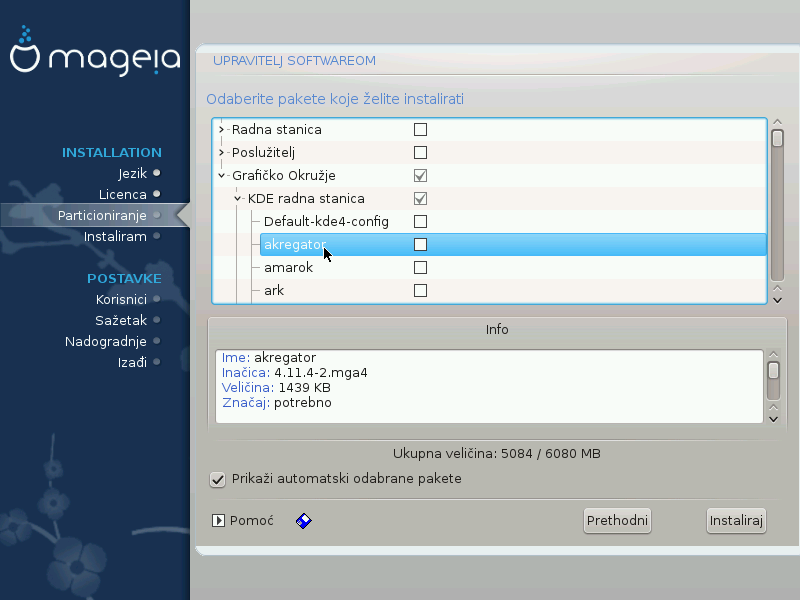The height and width of the screenshot is (600, 800).
Task: Collapse the Grafičko Okružje group
Action: coord(221,176)
